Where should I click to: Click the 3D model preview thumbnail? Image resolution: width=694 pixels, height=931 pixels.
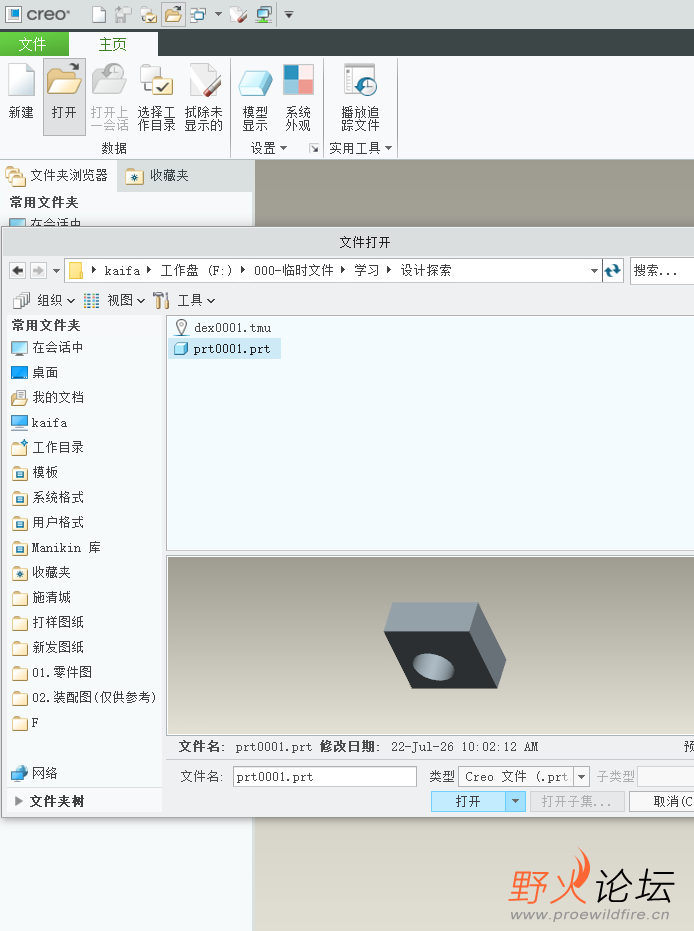[x=445, y=645]
